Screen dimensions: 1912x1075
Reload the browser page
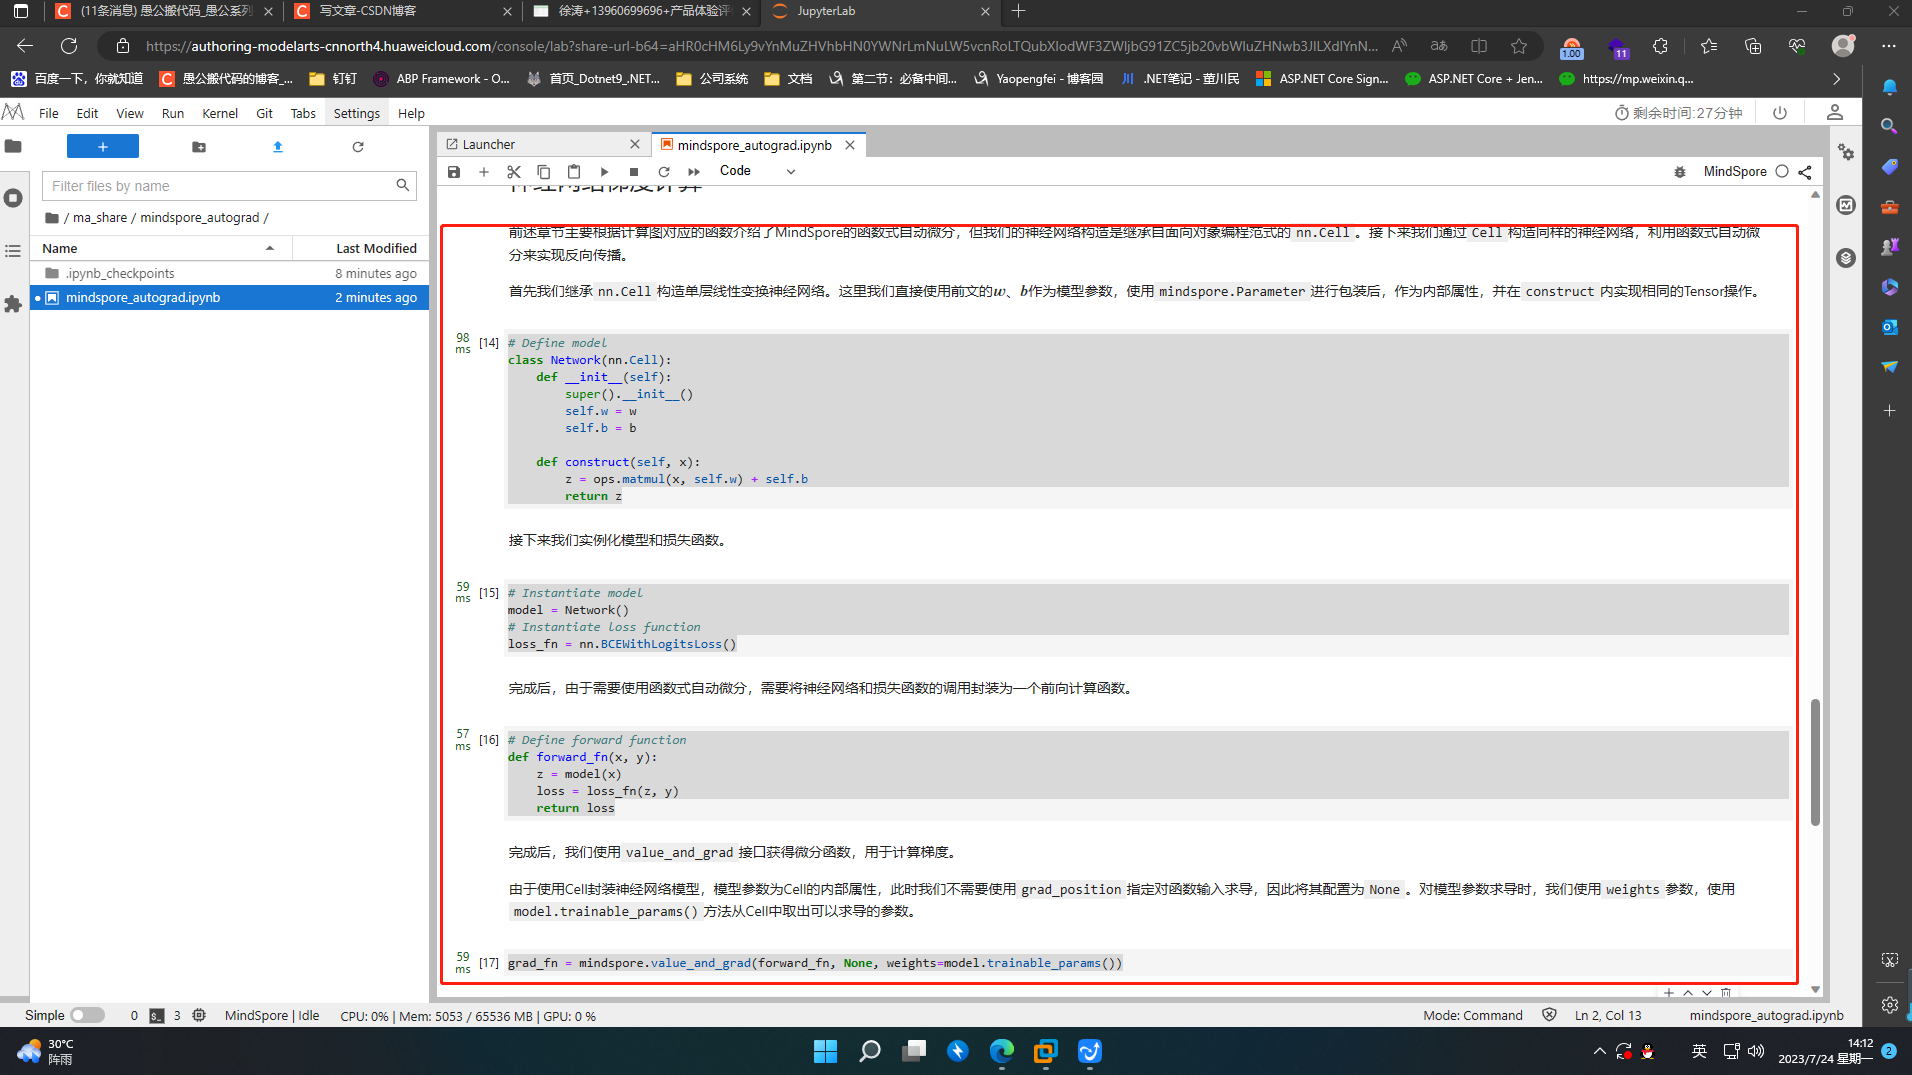point(69,46)
